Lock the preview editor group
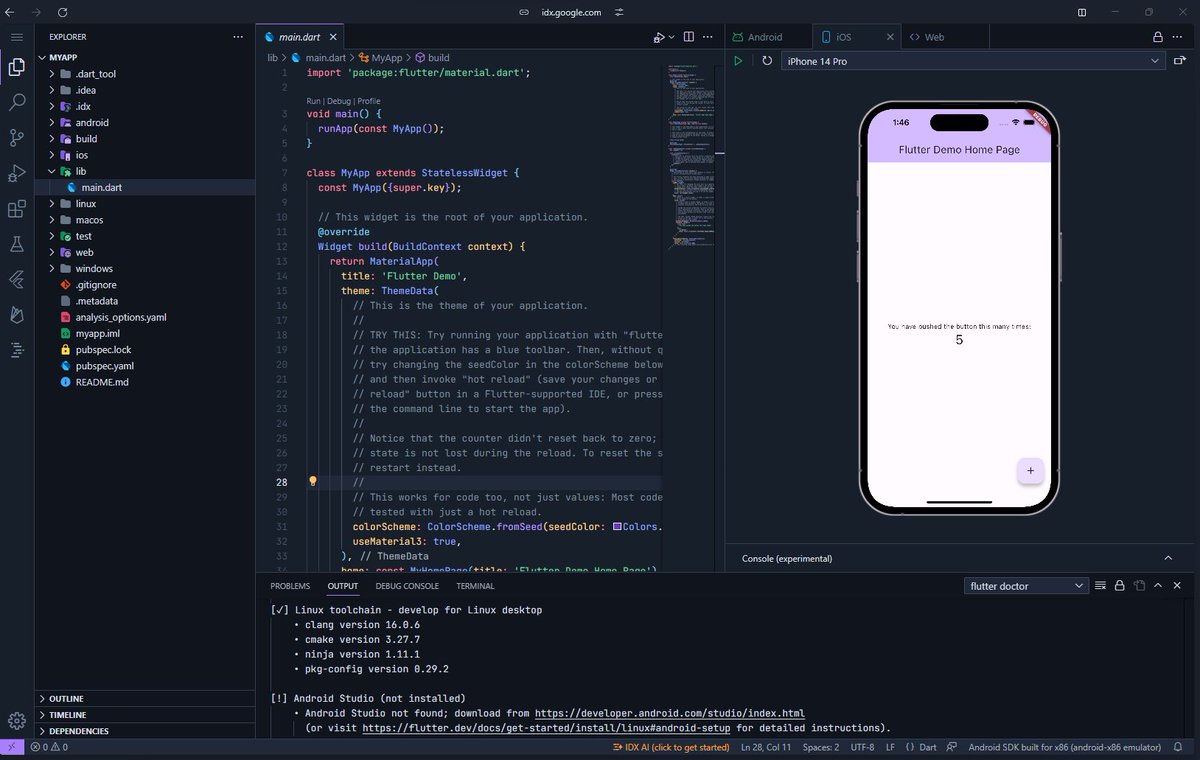Screen dimensions: 1200x760 (1158, 37)
